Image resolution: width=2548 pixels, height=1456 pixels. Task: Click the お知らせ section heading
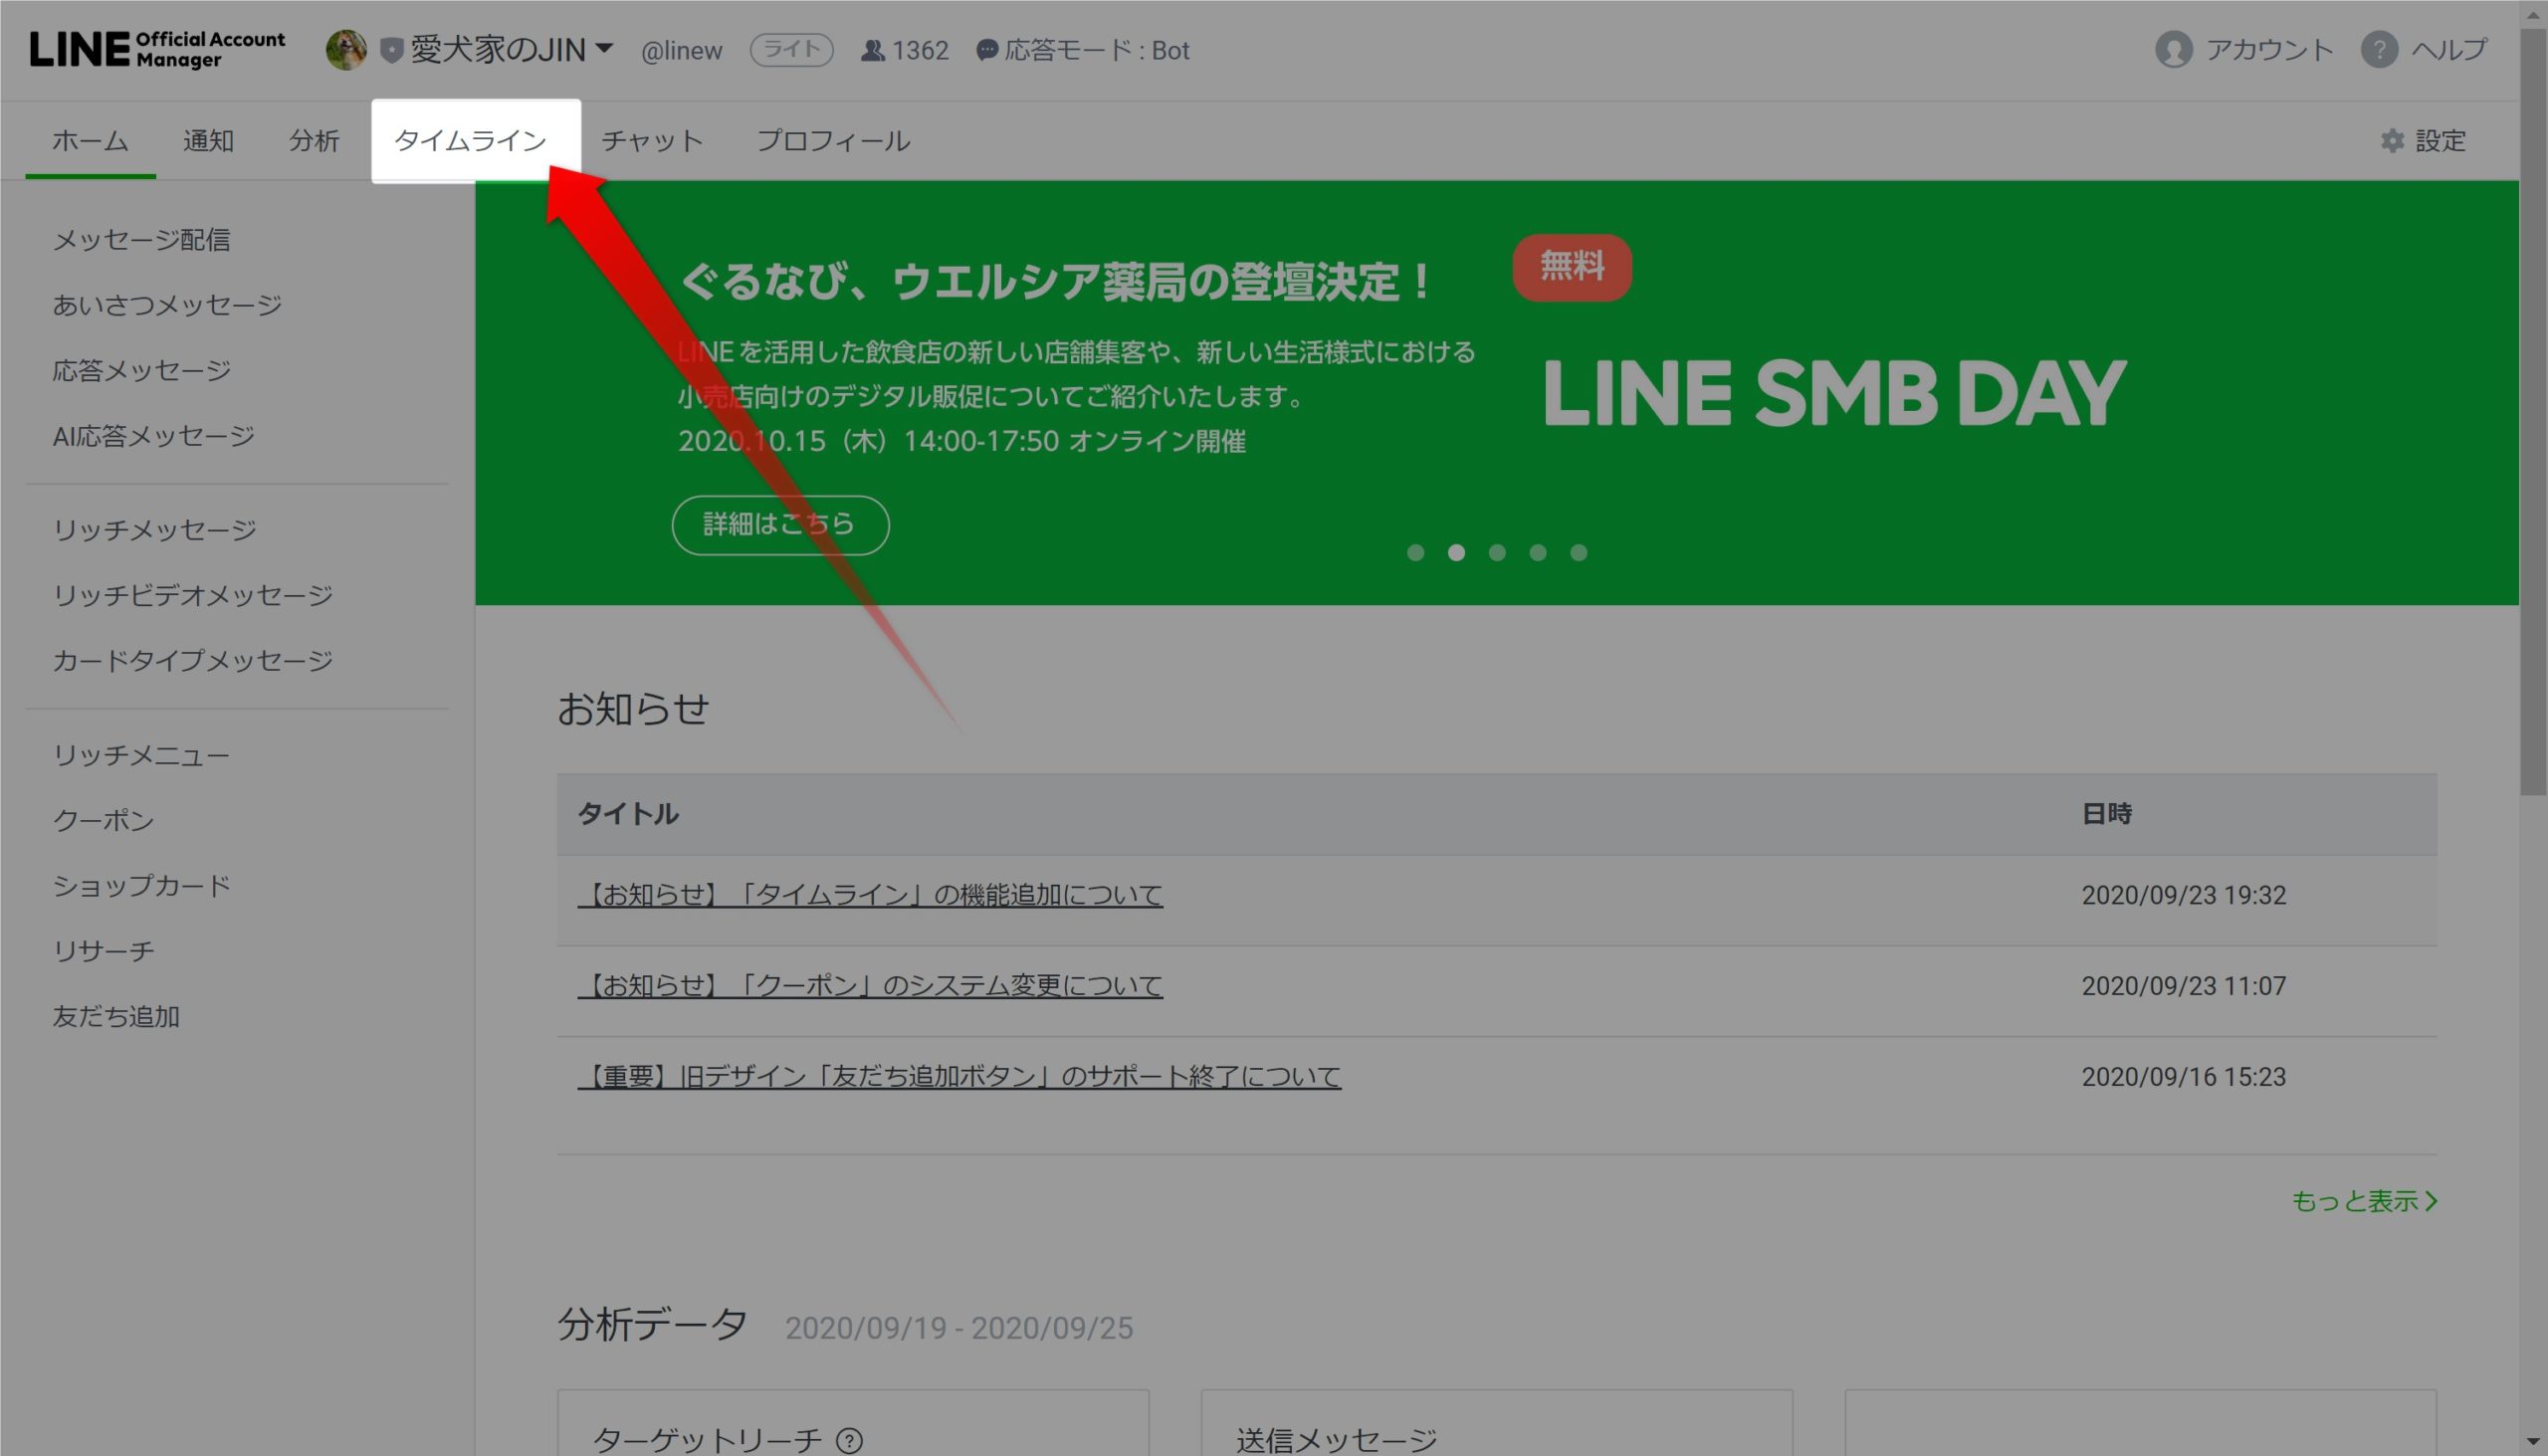633,709
